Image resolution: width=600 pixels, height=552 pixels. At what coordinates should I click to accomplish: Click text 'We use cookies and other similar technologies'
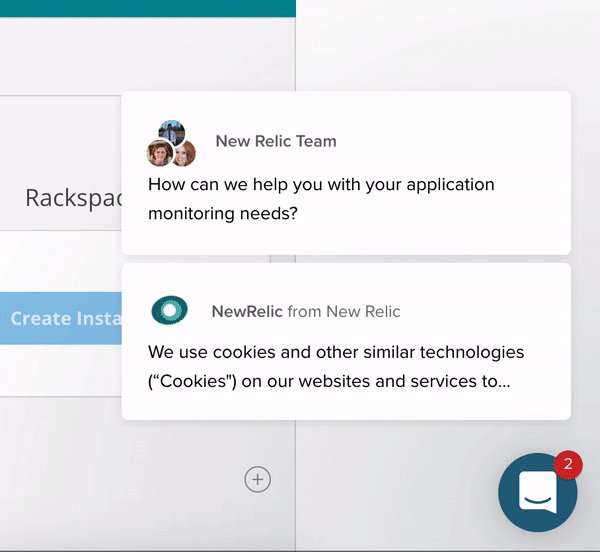point(336,352)
